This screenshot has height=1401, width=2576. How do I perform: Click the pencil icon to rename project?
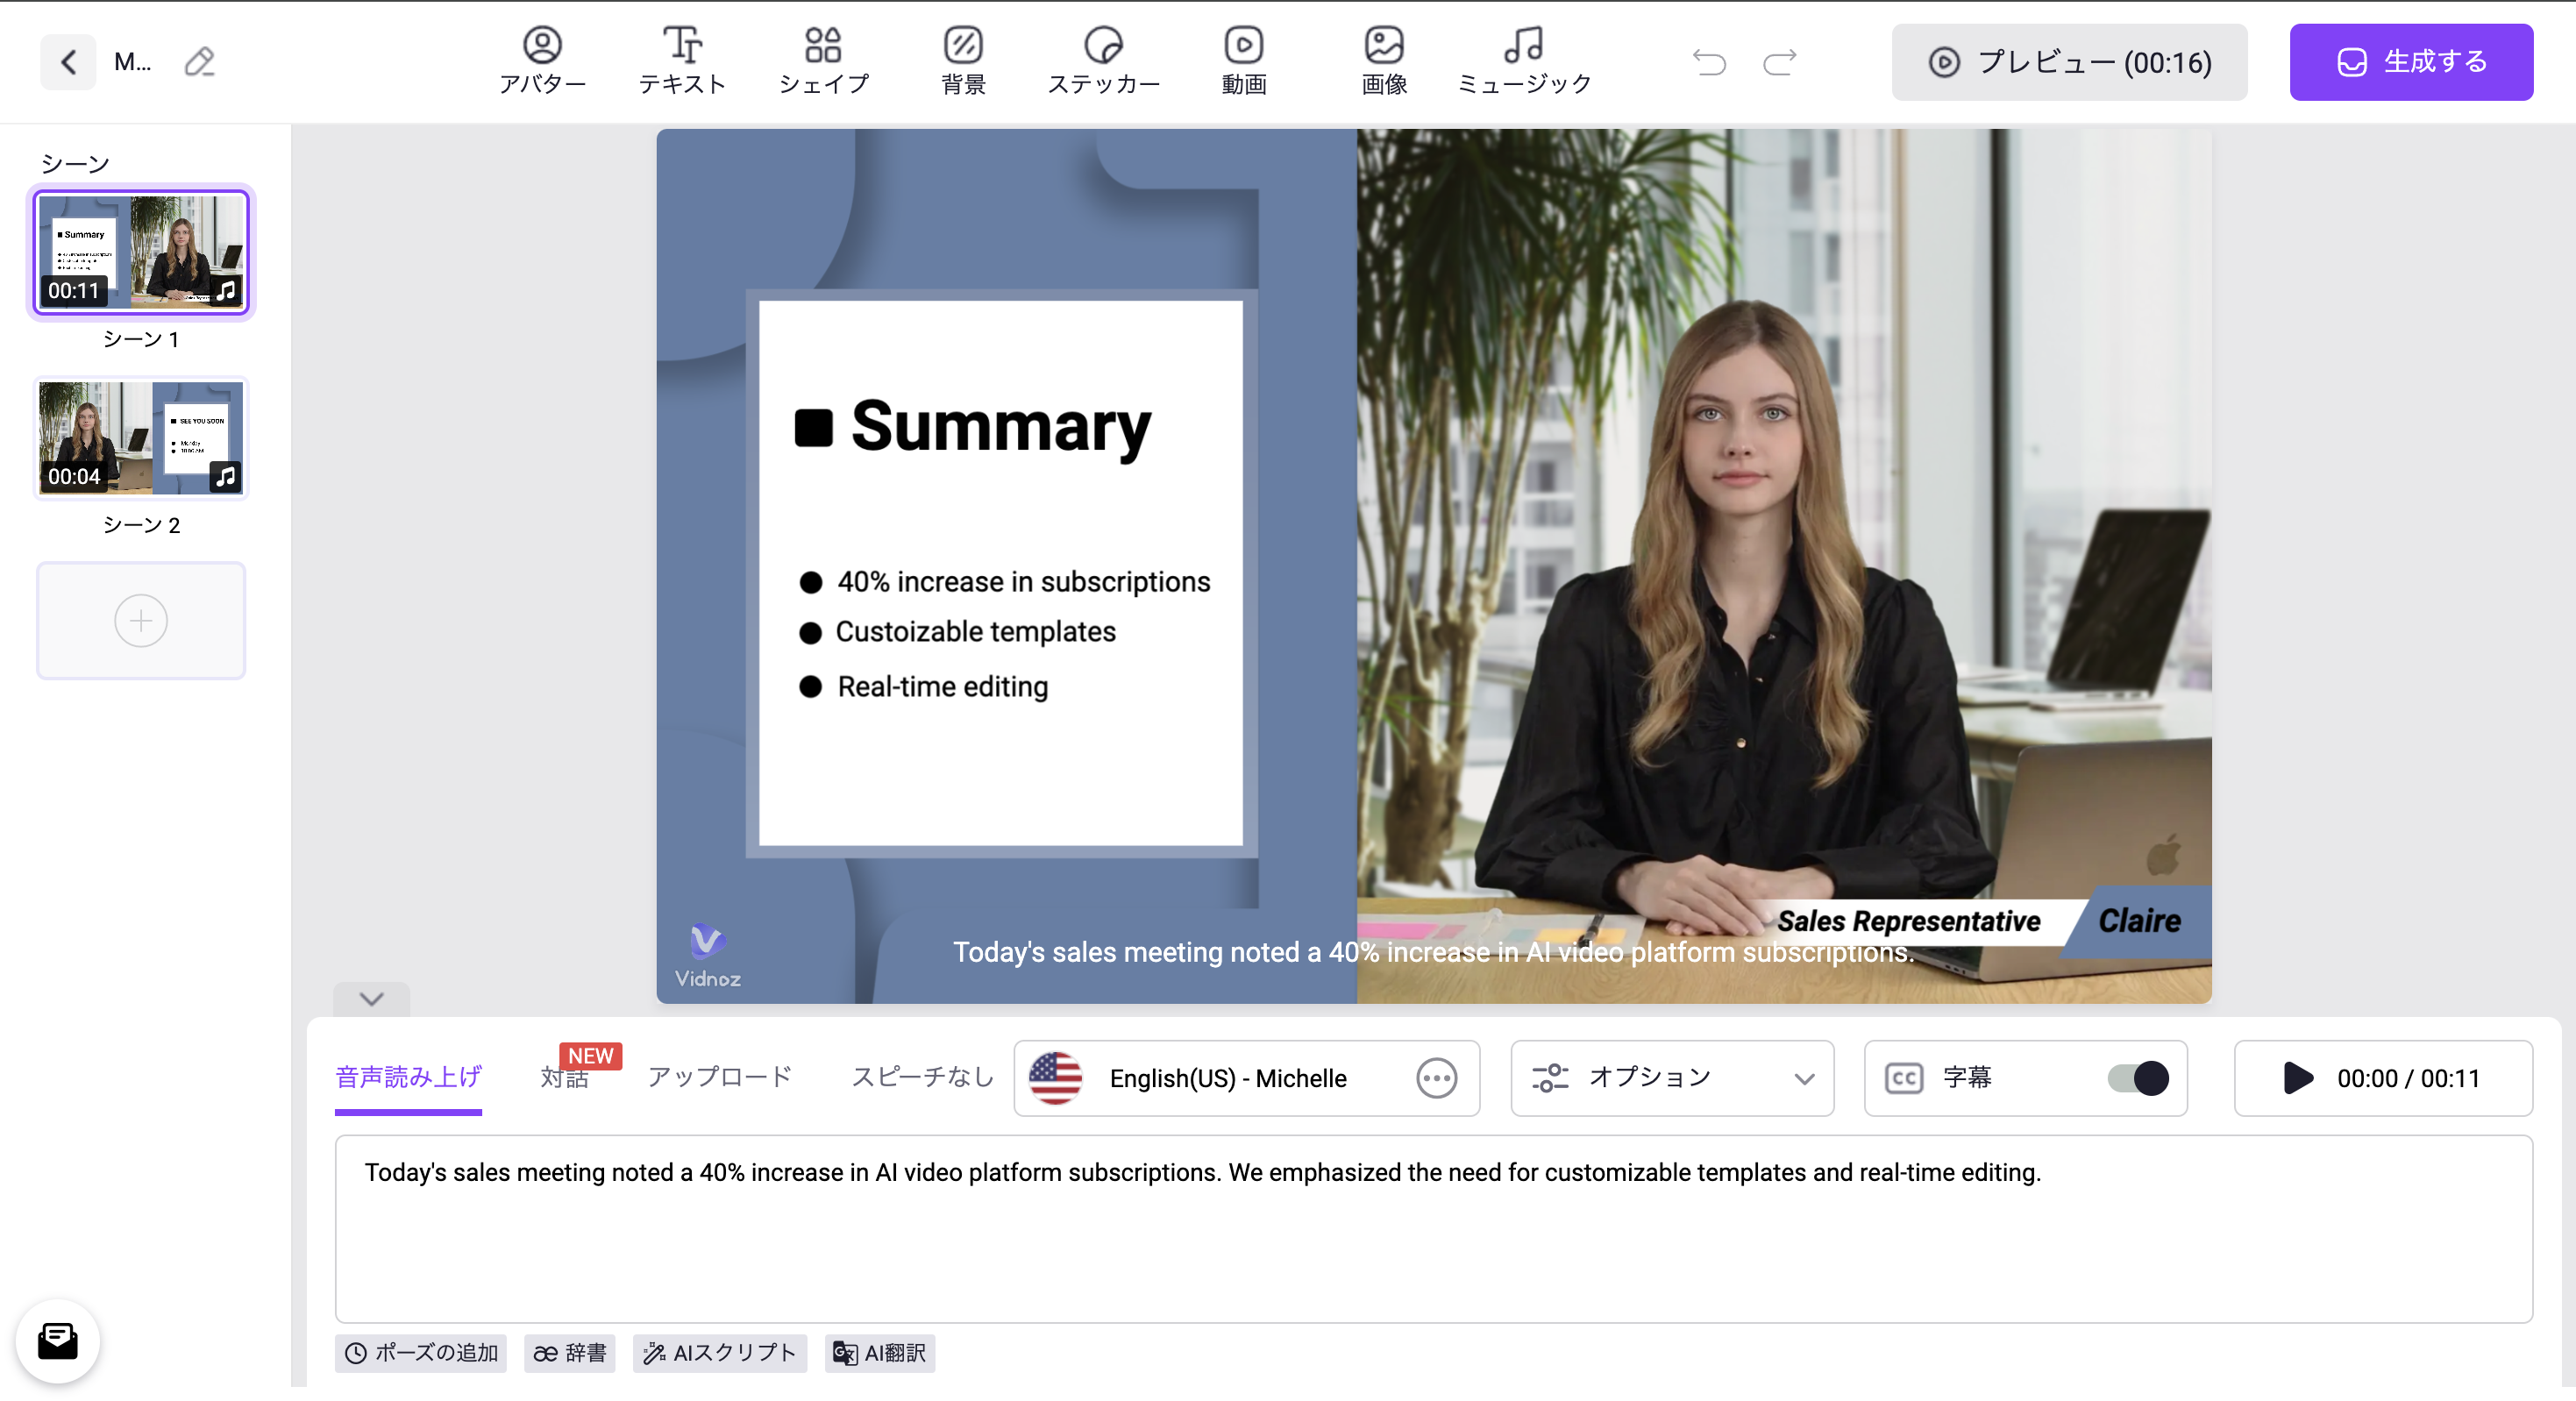click(199, 62)
